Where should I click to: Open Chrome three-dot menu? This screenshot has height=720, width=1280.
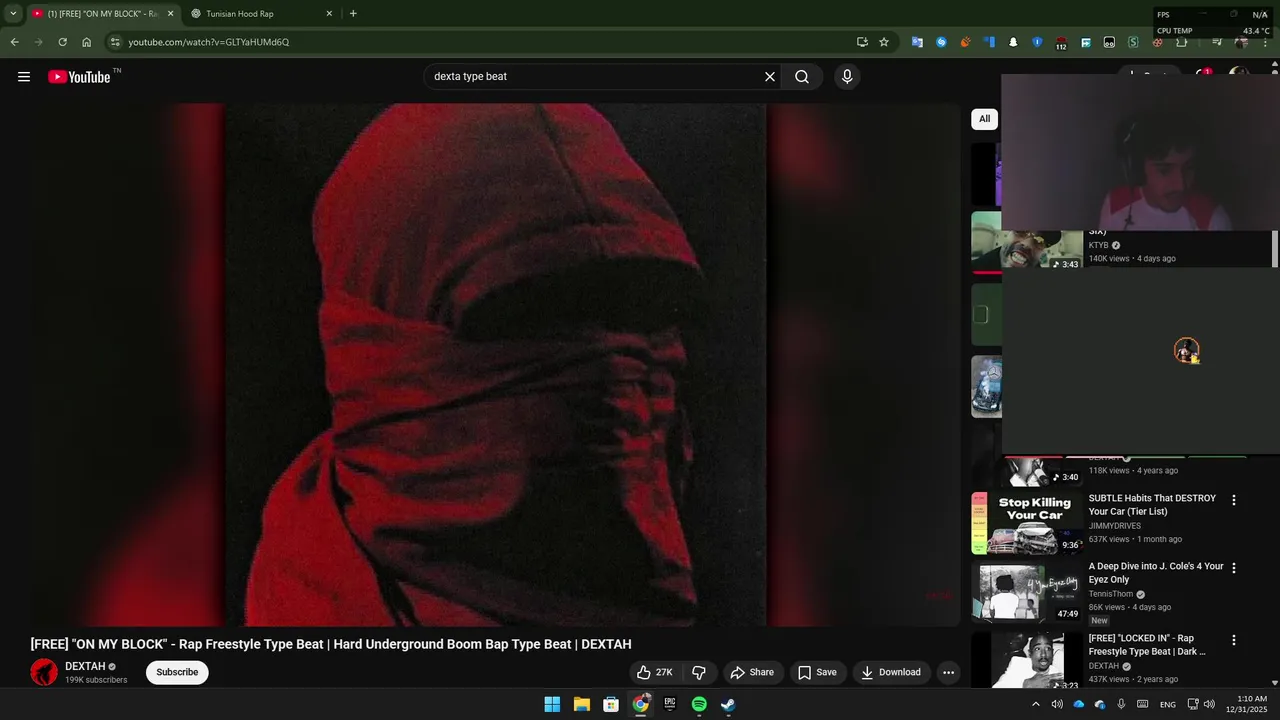[x=1266, y=42]
